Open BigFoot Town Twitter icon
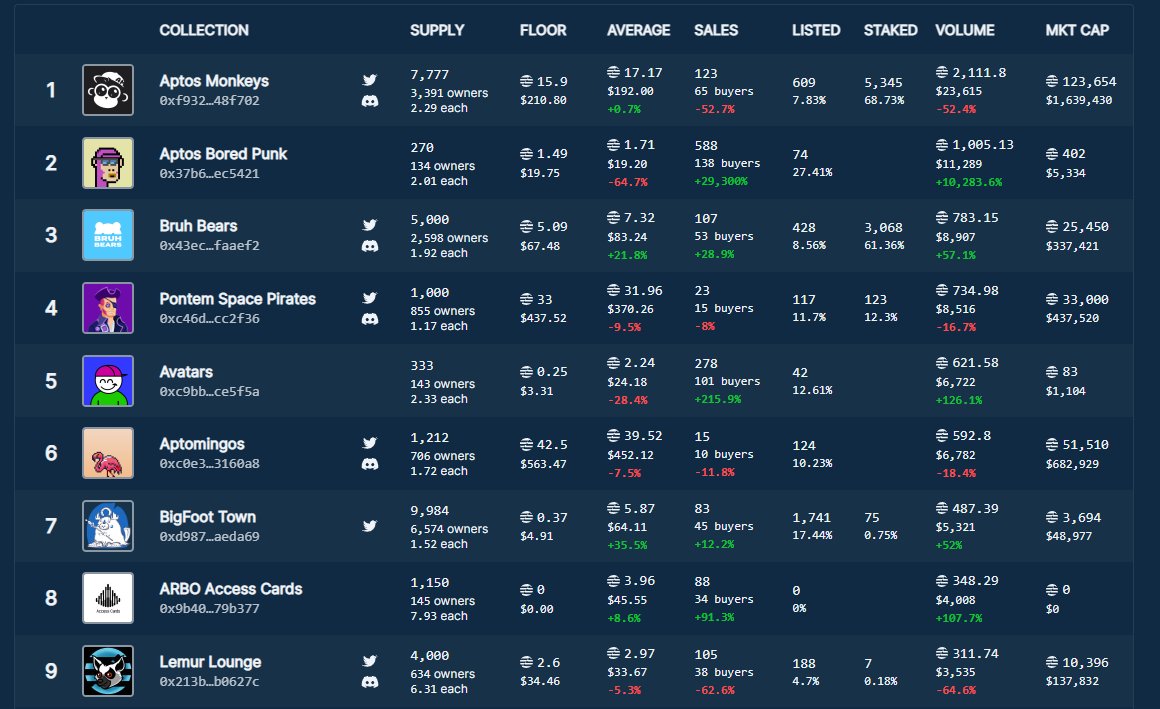 (370, 526)
